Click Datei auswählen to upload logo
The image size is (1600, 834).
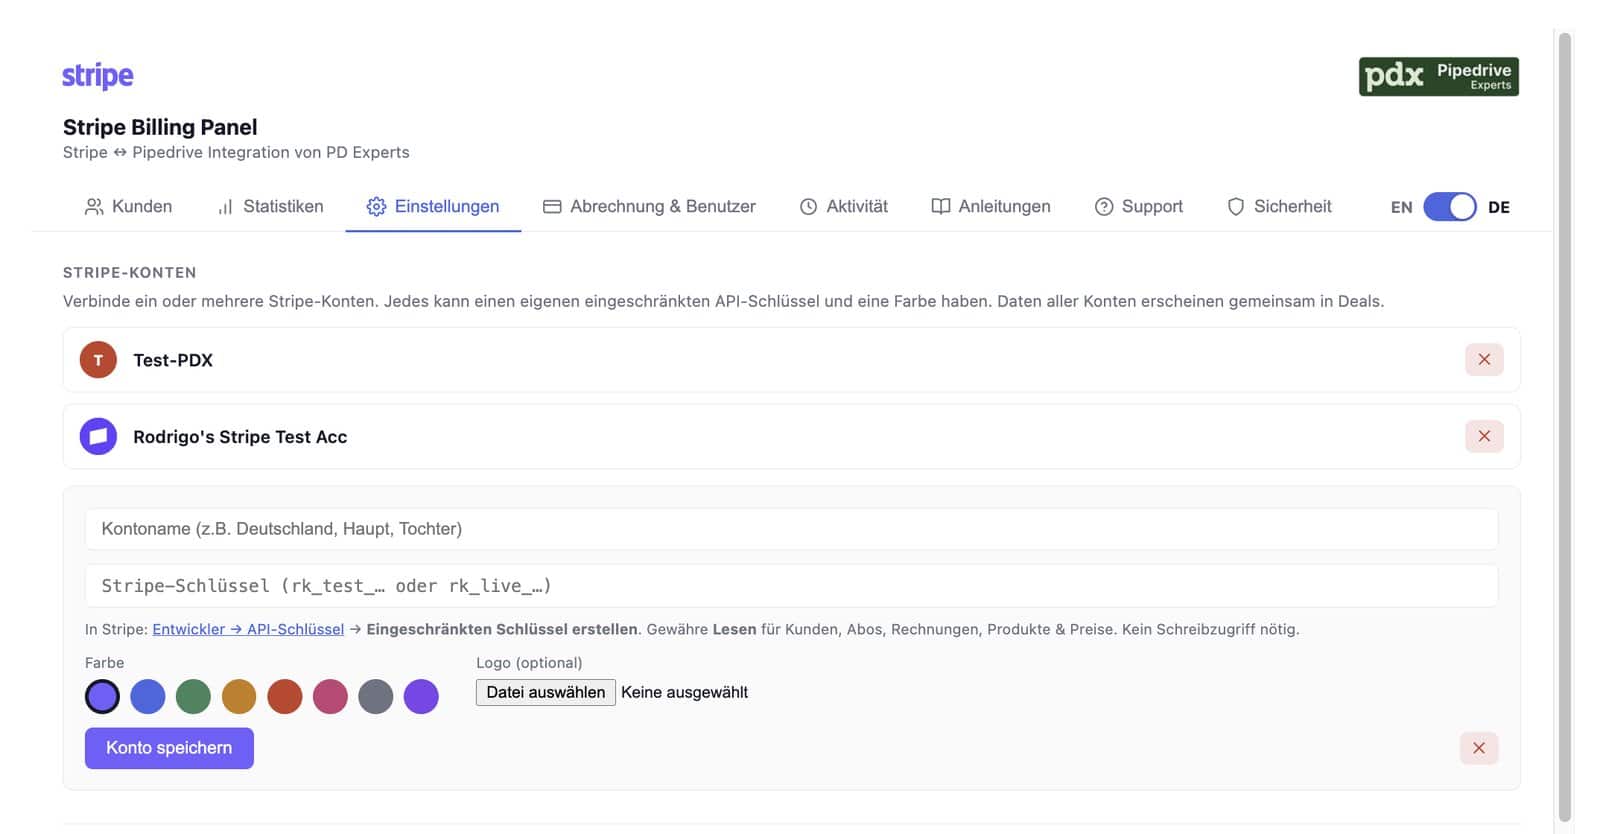(x=545, y=692)
